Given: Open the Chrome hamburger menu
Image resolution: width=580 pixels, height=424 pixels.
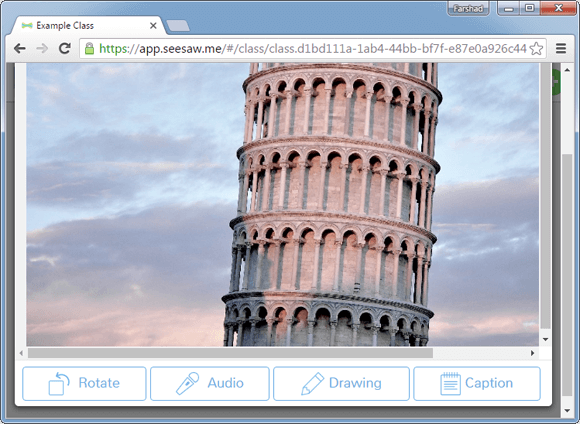Looking at the screenshot, I should [561, 48].
